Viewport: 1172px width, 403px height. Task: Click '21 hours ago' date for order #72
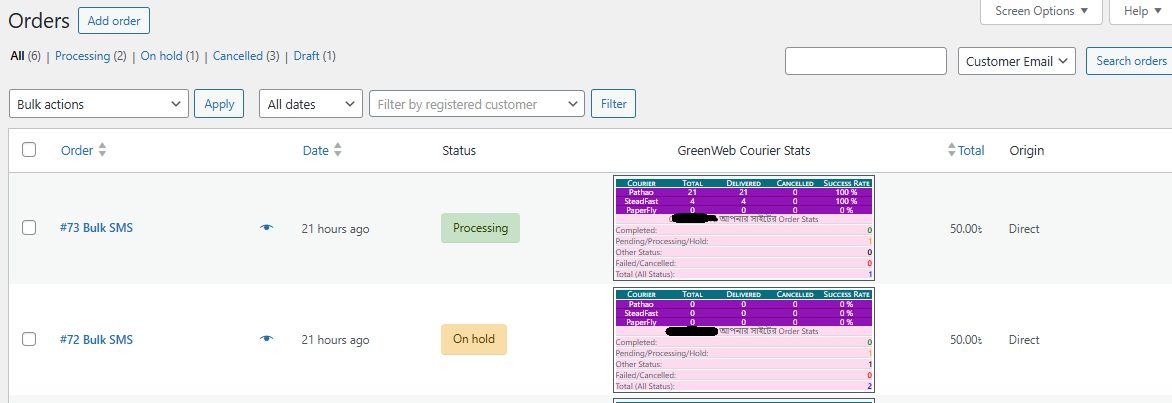click(x=335, y=340)
